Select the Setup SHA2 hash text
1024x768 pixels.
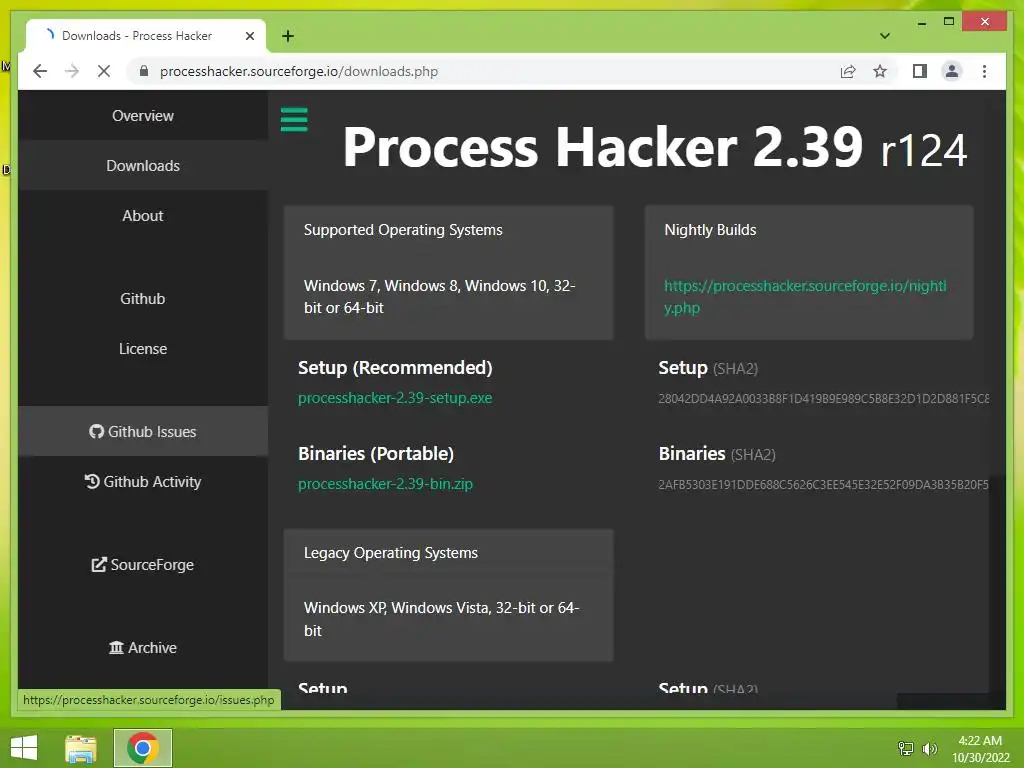pyautogui.click(x=824, y=398)
